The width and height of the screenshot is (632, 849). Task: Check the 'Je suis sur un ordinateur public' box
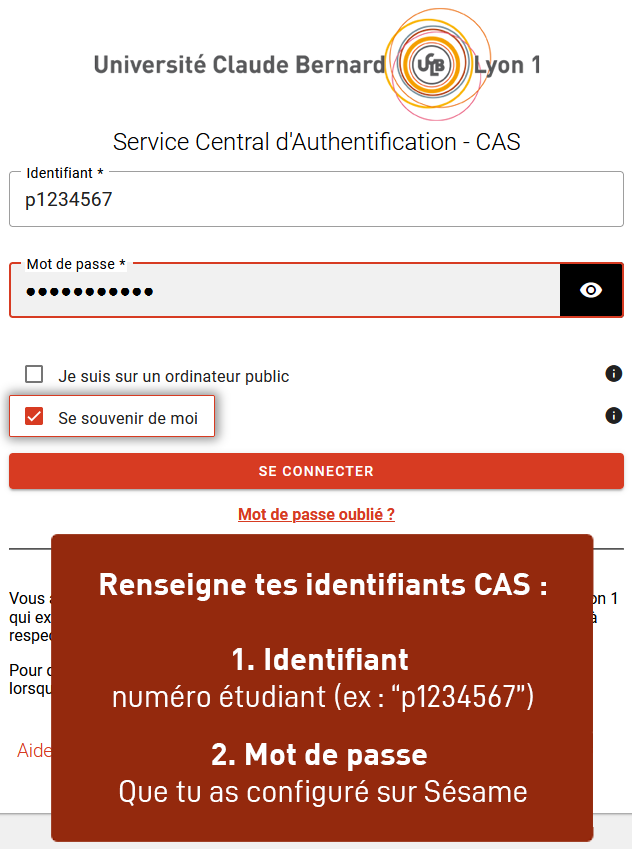[34, 374]
